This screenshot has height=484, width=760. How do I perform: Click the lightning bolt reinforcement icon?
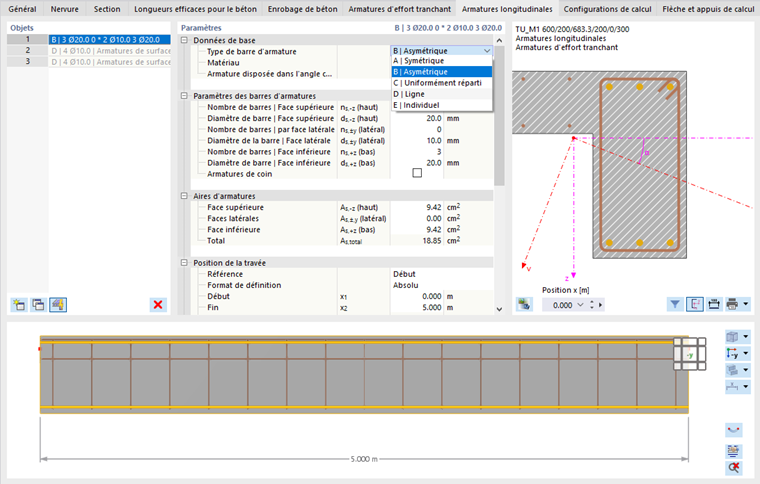(x=58, y=305)
